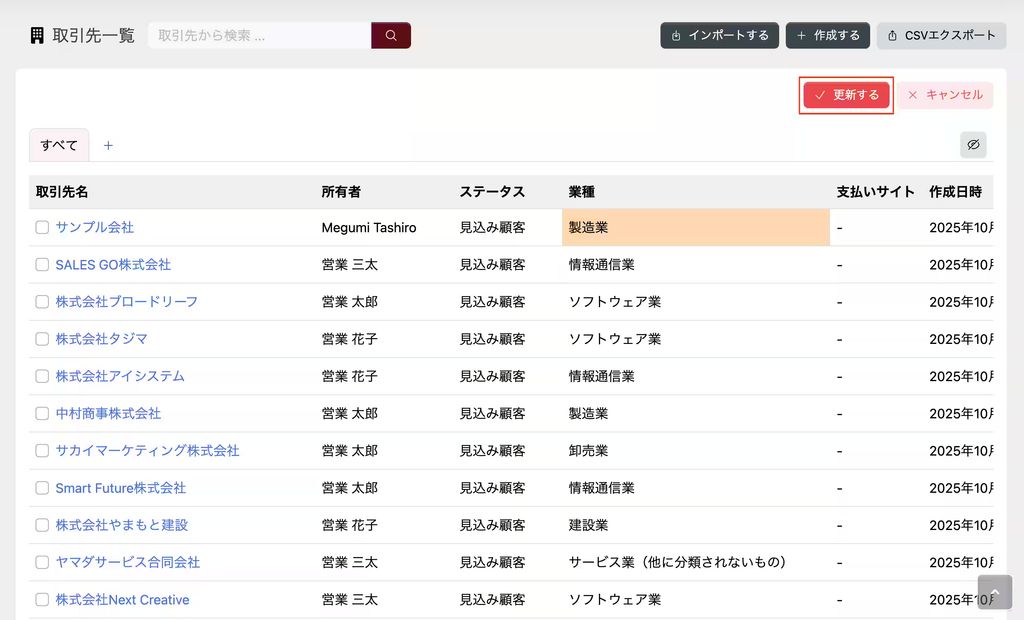1024x620 pixels.
Task: Open 株式会社やまもと建設 link
Action: [121, 525]
